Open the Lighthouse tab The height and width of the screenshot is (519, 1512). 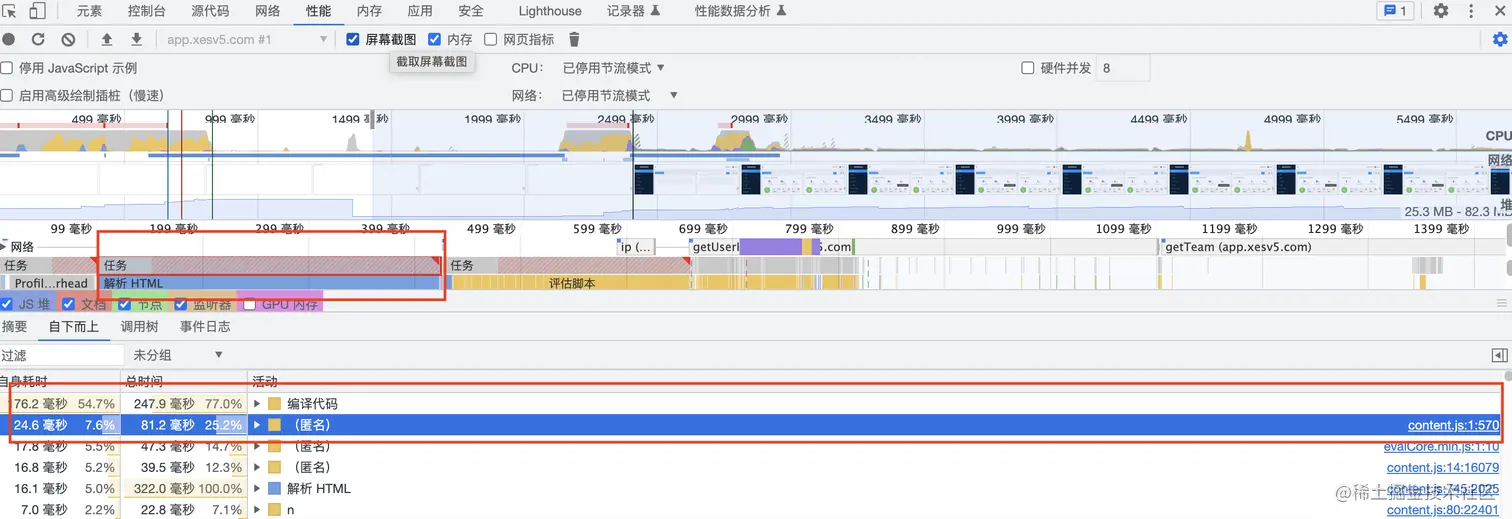[x=550, y=11]
